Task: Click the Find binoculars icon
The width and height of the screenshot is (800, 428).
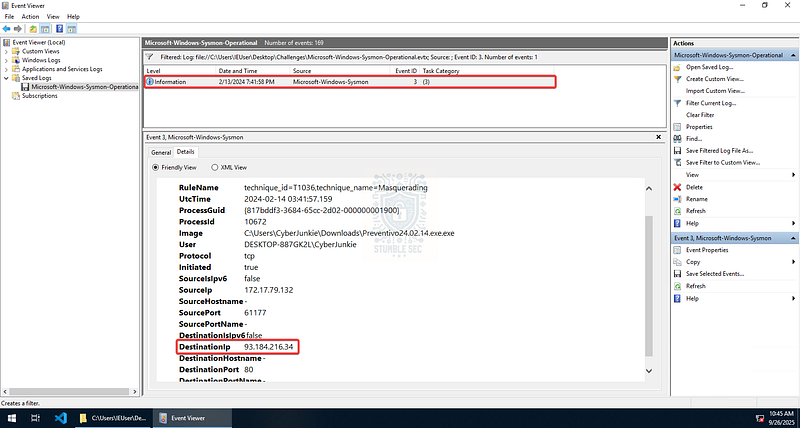Action: click(677, 139)
